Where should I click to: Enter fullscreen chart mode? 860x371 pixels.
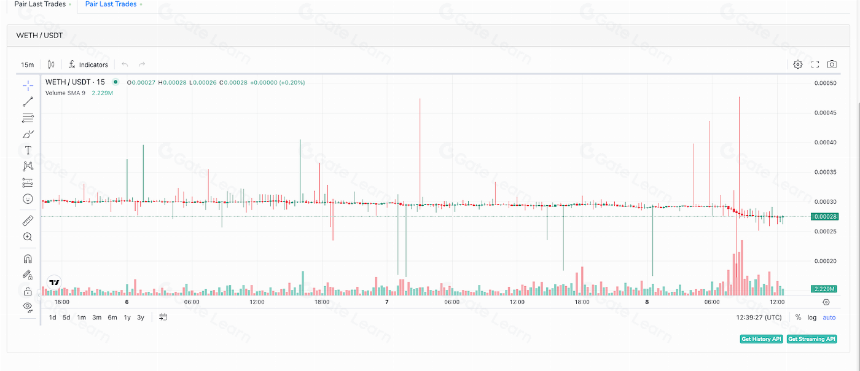pos(815,64)
